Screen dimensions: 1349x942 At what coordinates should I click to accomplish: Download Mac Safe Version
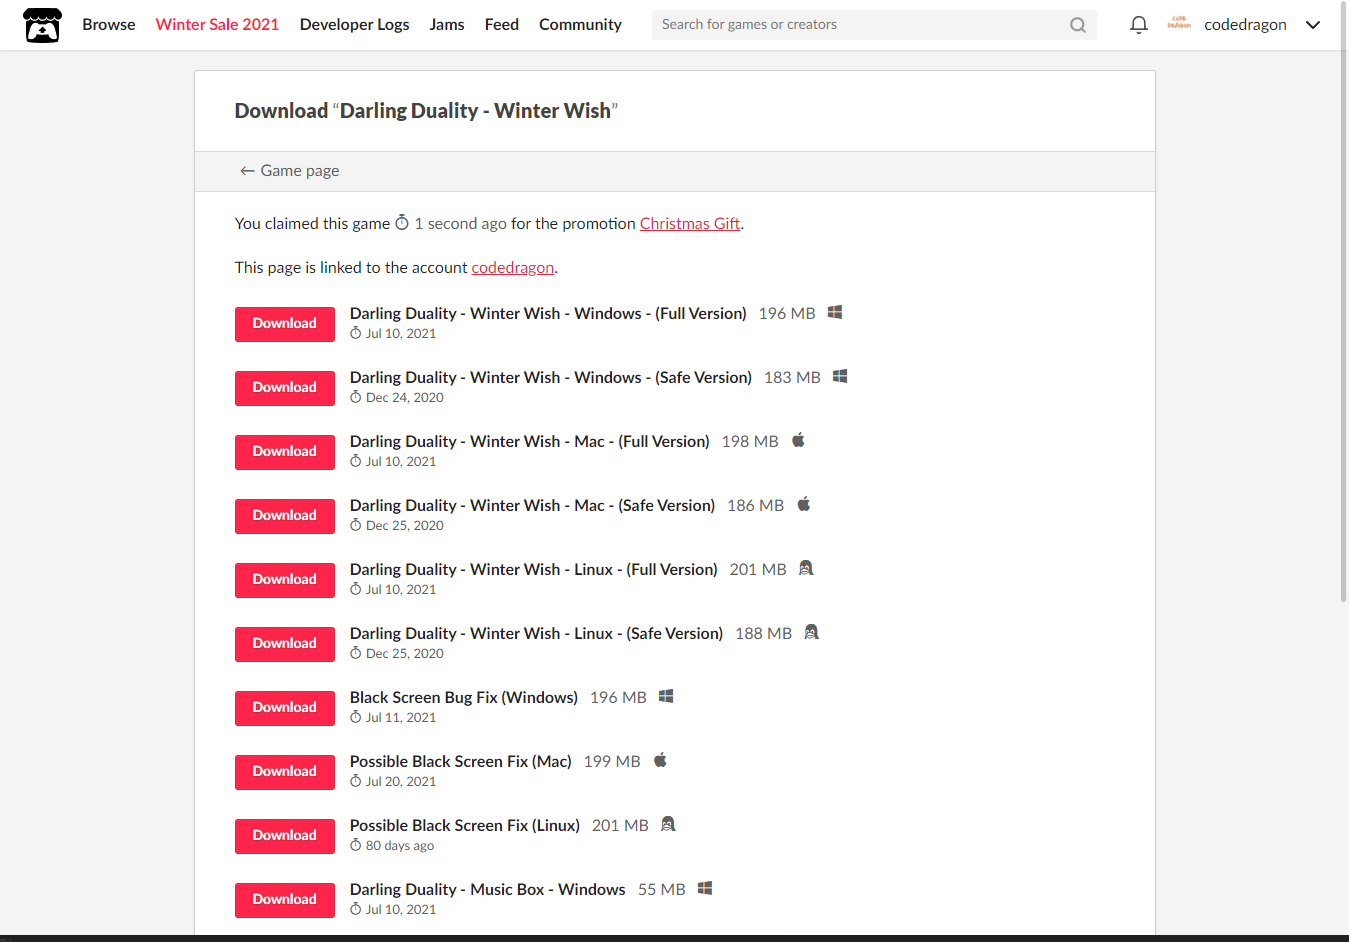point(285,516)
